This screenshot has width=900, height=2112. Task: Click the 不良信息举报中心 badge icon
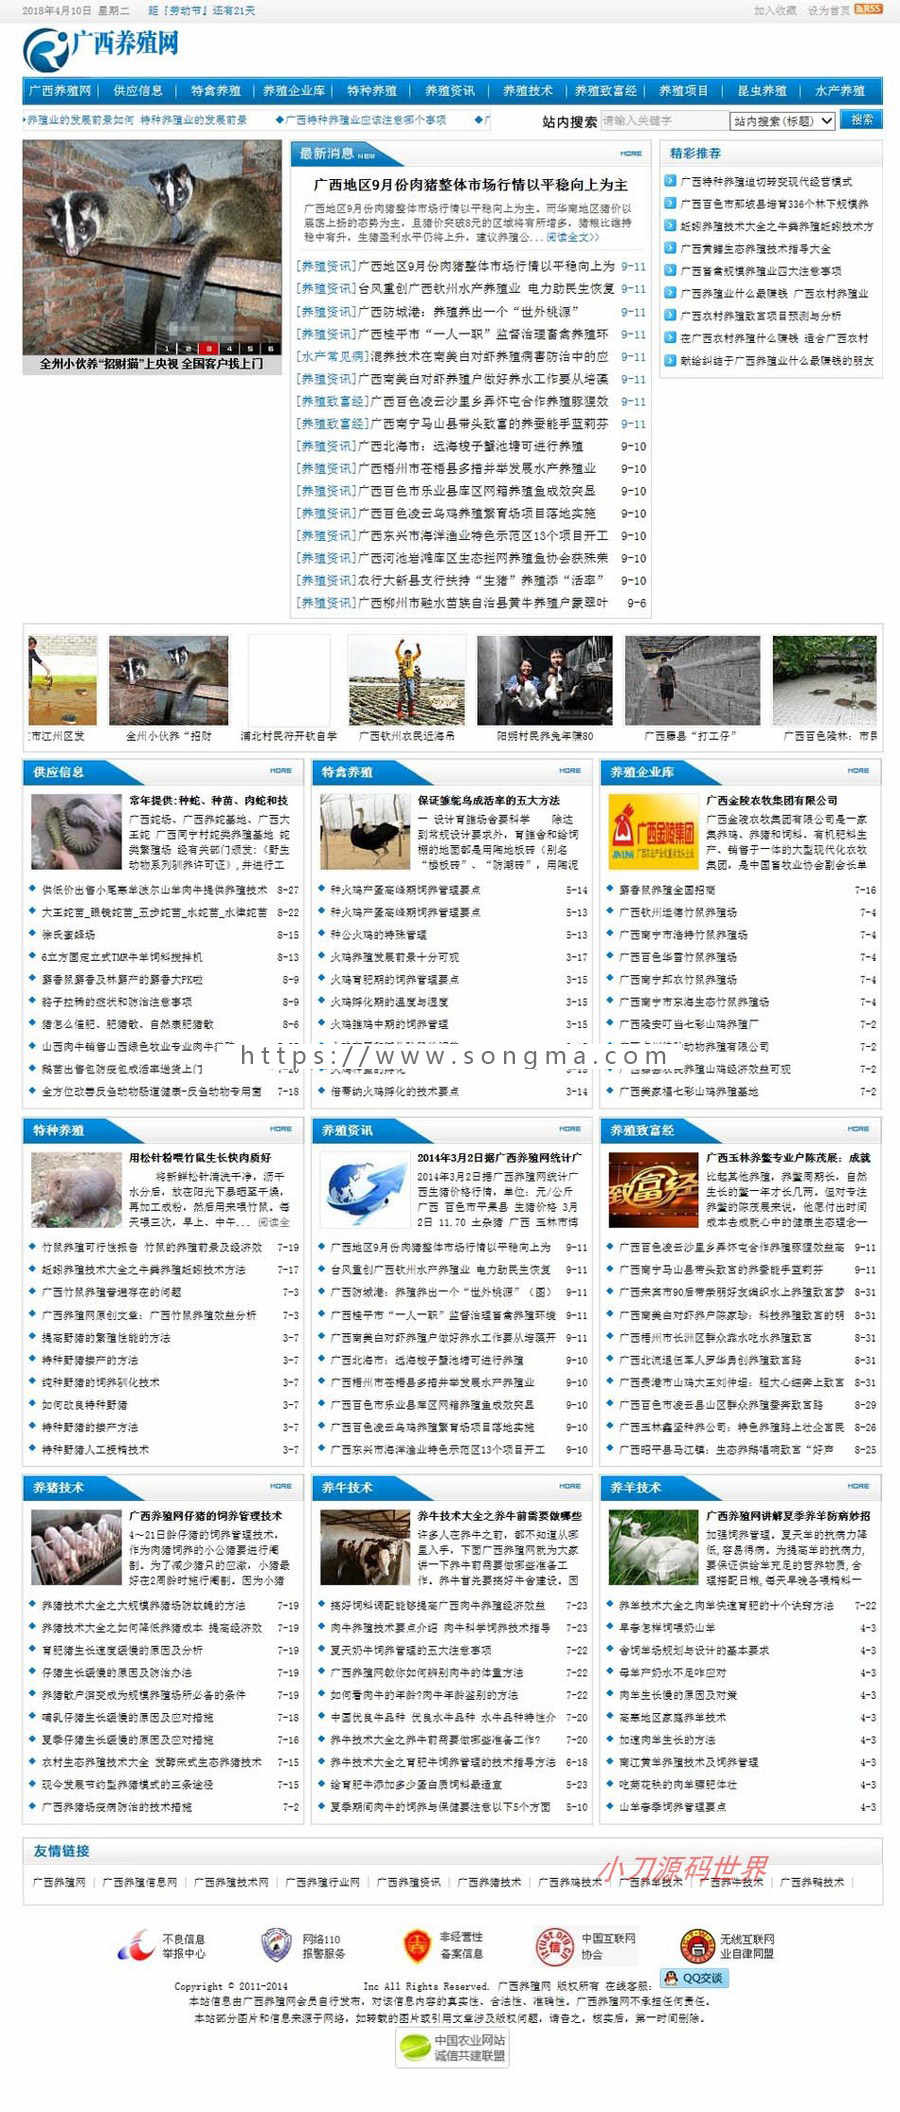137,1945
